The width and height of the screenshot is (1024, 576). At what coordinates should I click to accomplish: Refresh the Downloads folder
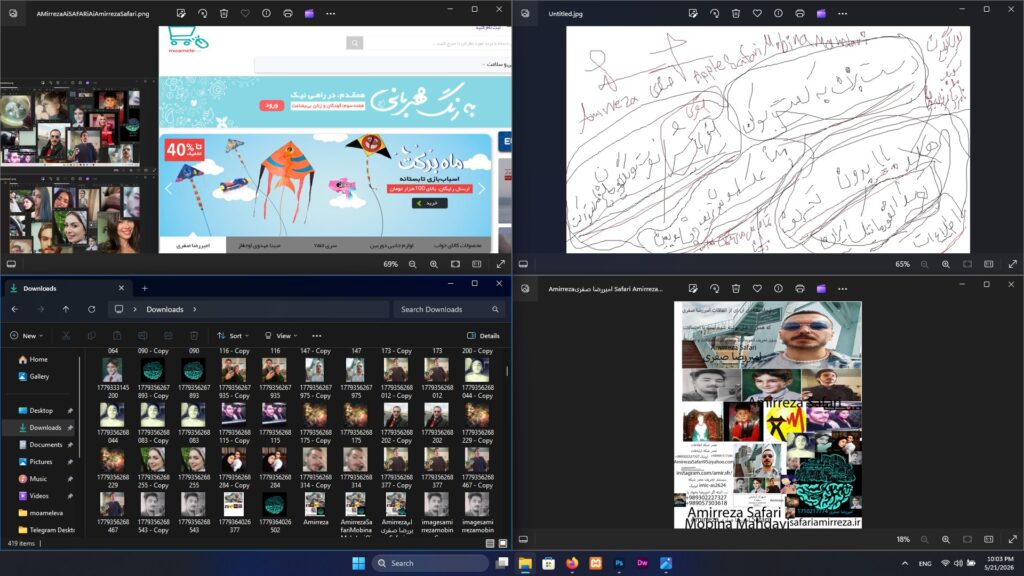[x=91, y=309]
